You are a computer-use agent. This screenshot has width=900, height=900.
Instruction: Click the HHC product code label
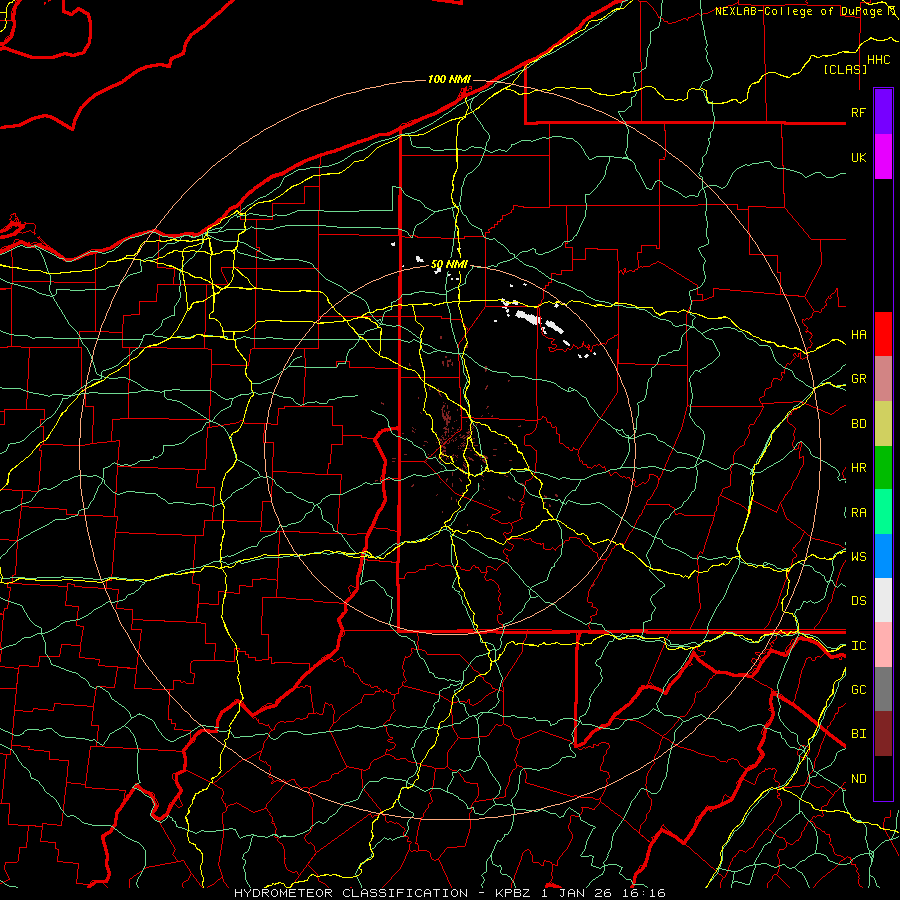pos(879,60)
